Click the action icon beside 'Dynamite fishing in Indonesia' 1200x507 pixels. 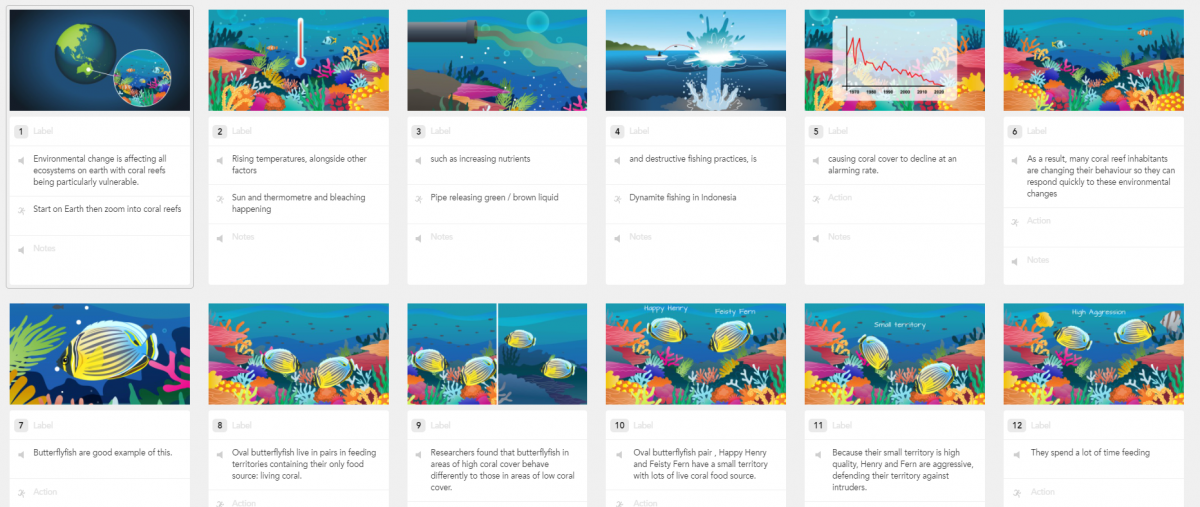click(x=617, y=198)
